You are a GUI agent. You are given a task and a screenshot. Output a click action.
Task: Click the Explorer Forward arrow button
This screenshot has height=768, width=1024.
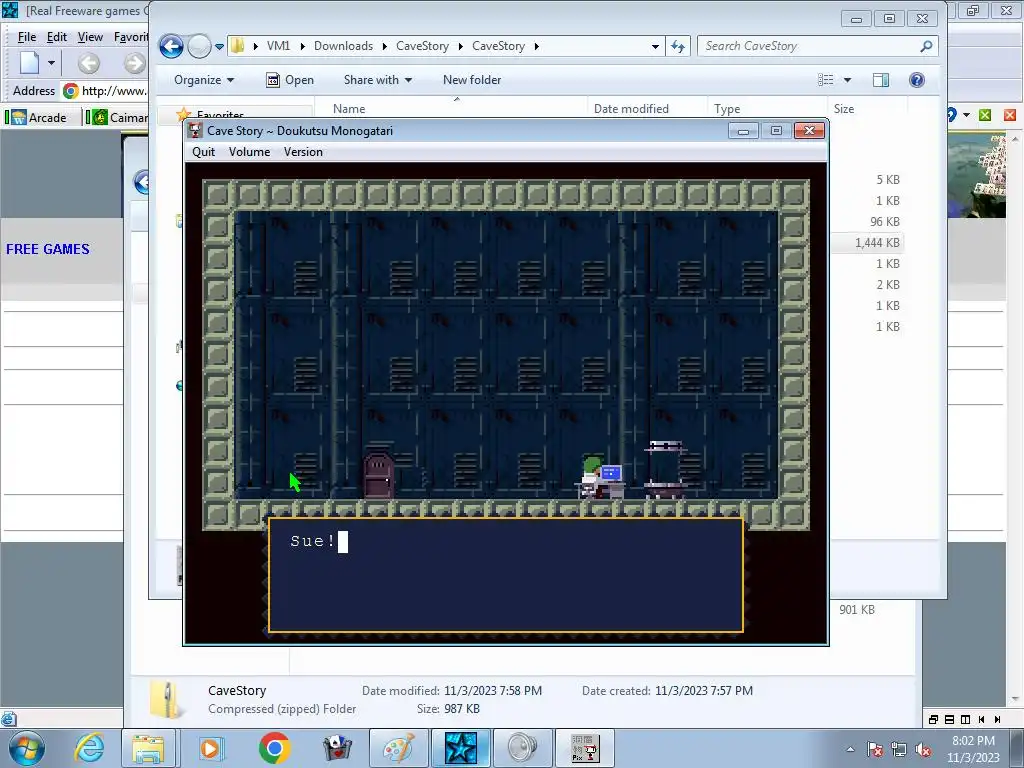coord(199,46)
